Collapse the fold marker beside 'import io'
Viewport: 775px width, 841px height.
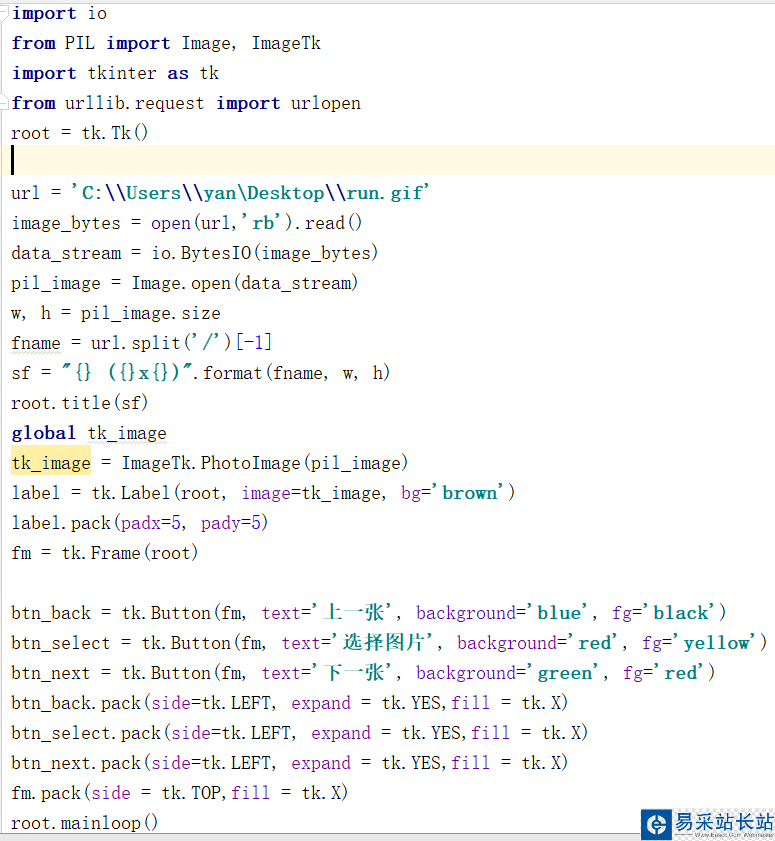[4, 13]
